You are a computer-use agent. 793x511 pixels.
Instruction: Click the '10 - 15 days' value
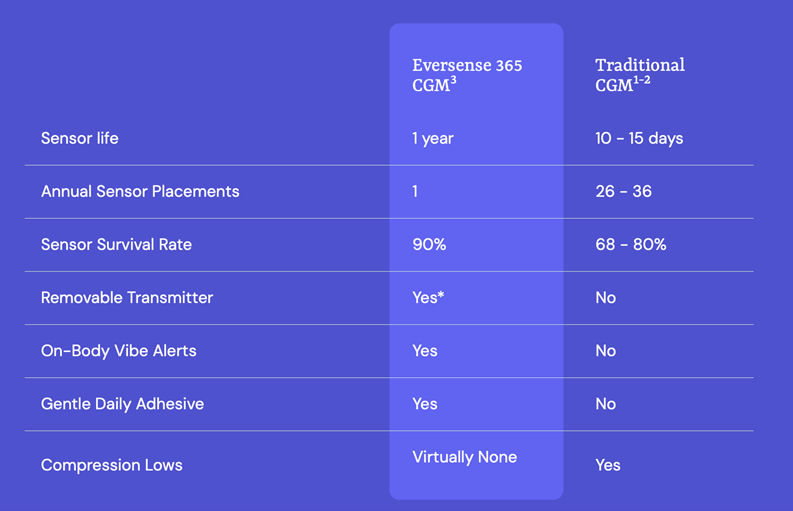click(639, 138)
